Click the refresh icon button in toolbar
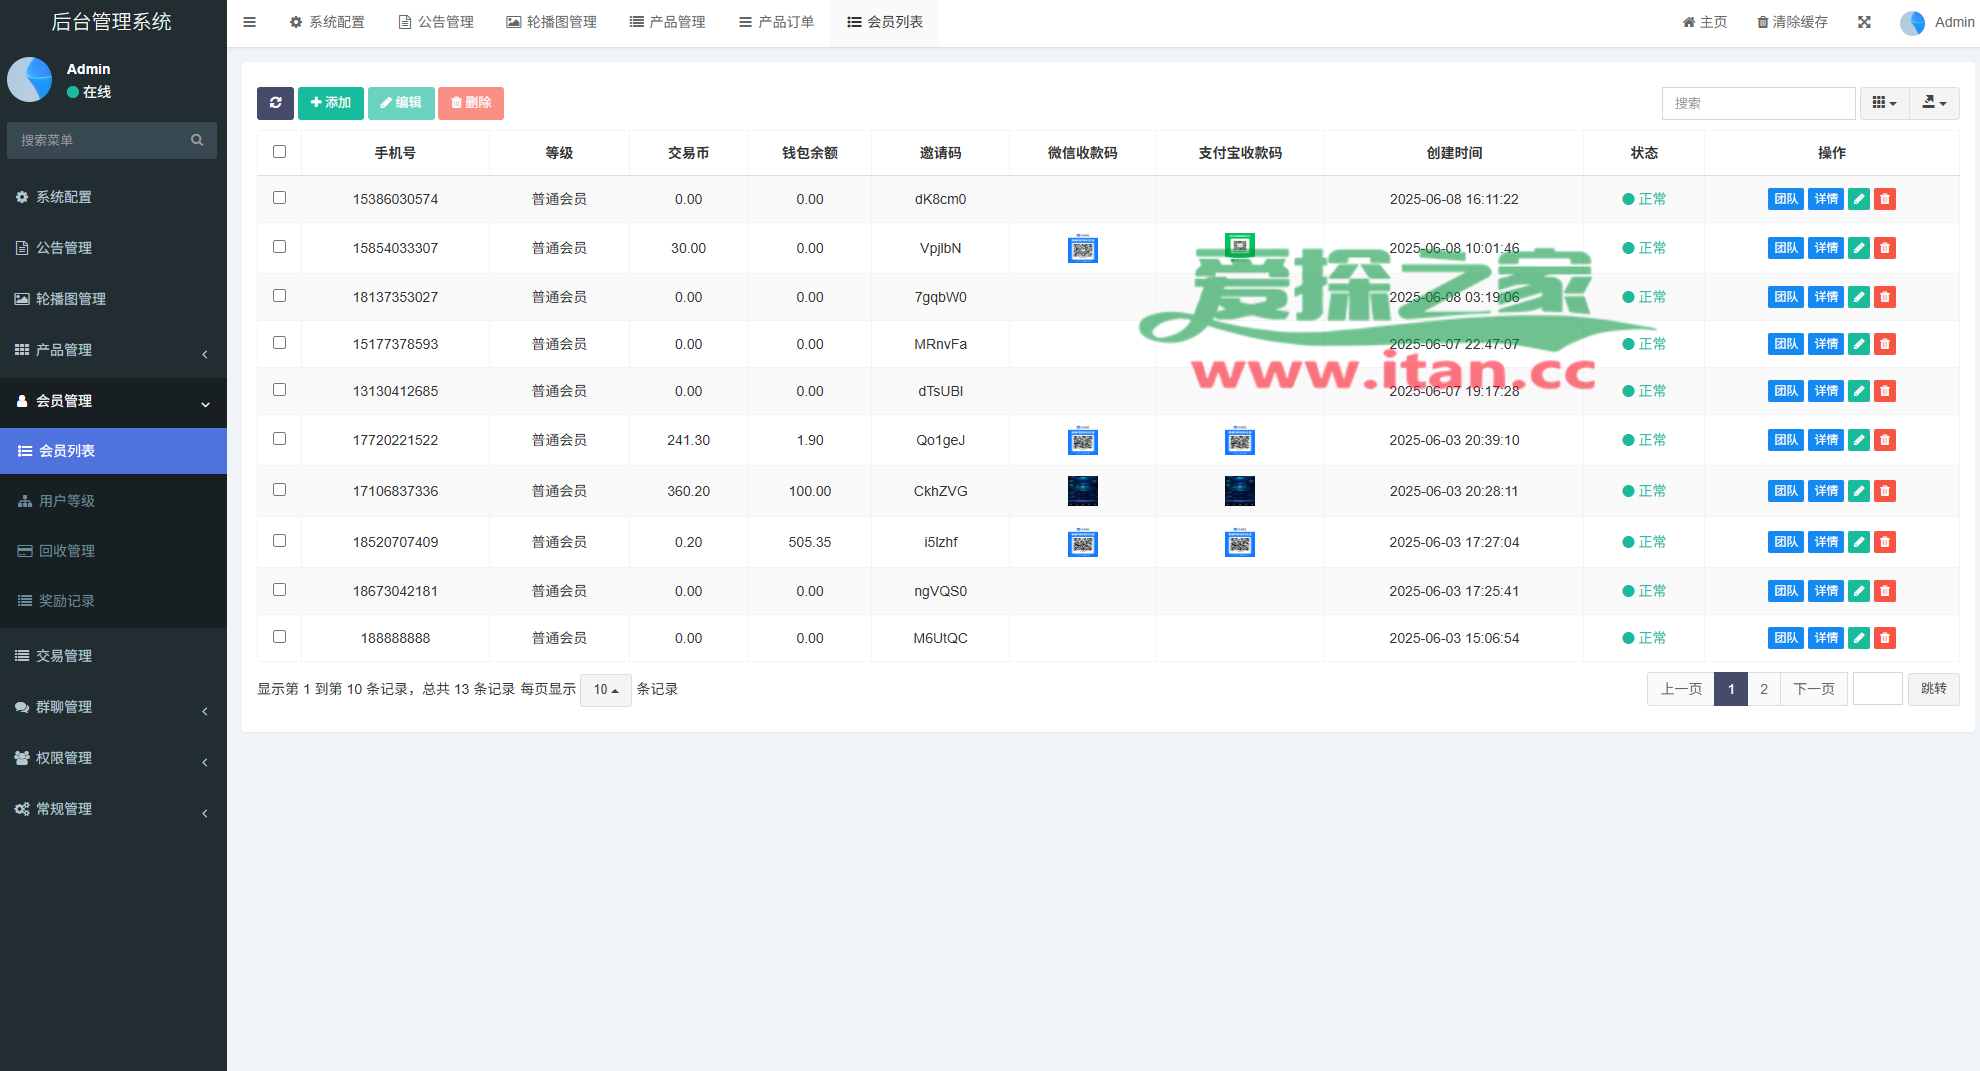This screenshot has height=1071, width=1980. pyautogui.click(x=275, y=103)
